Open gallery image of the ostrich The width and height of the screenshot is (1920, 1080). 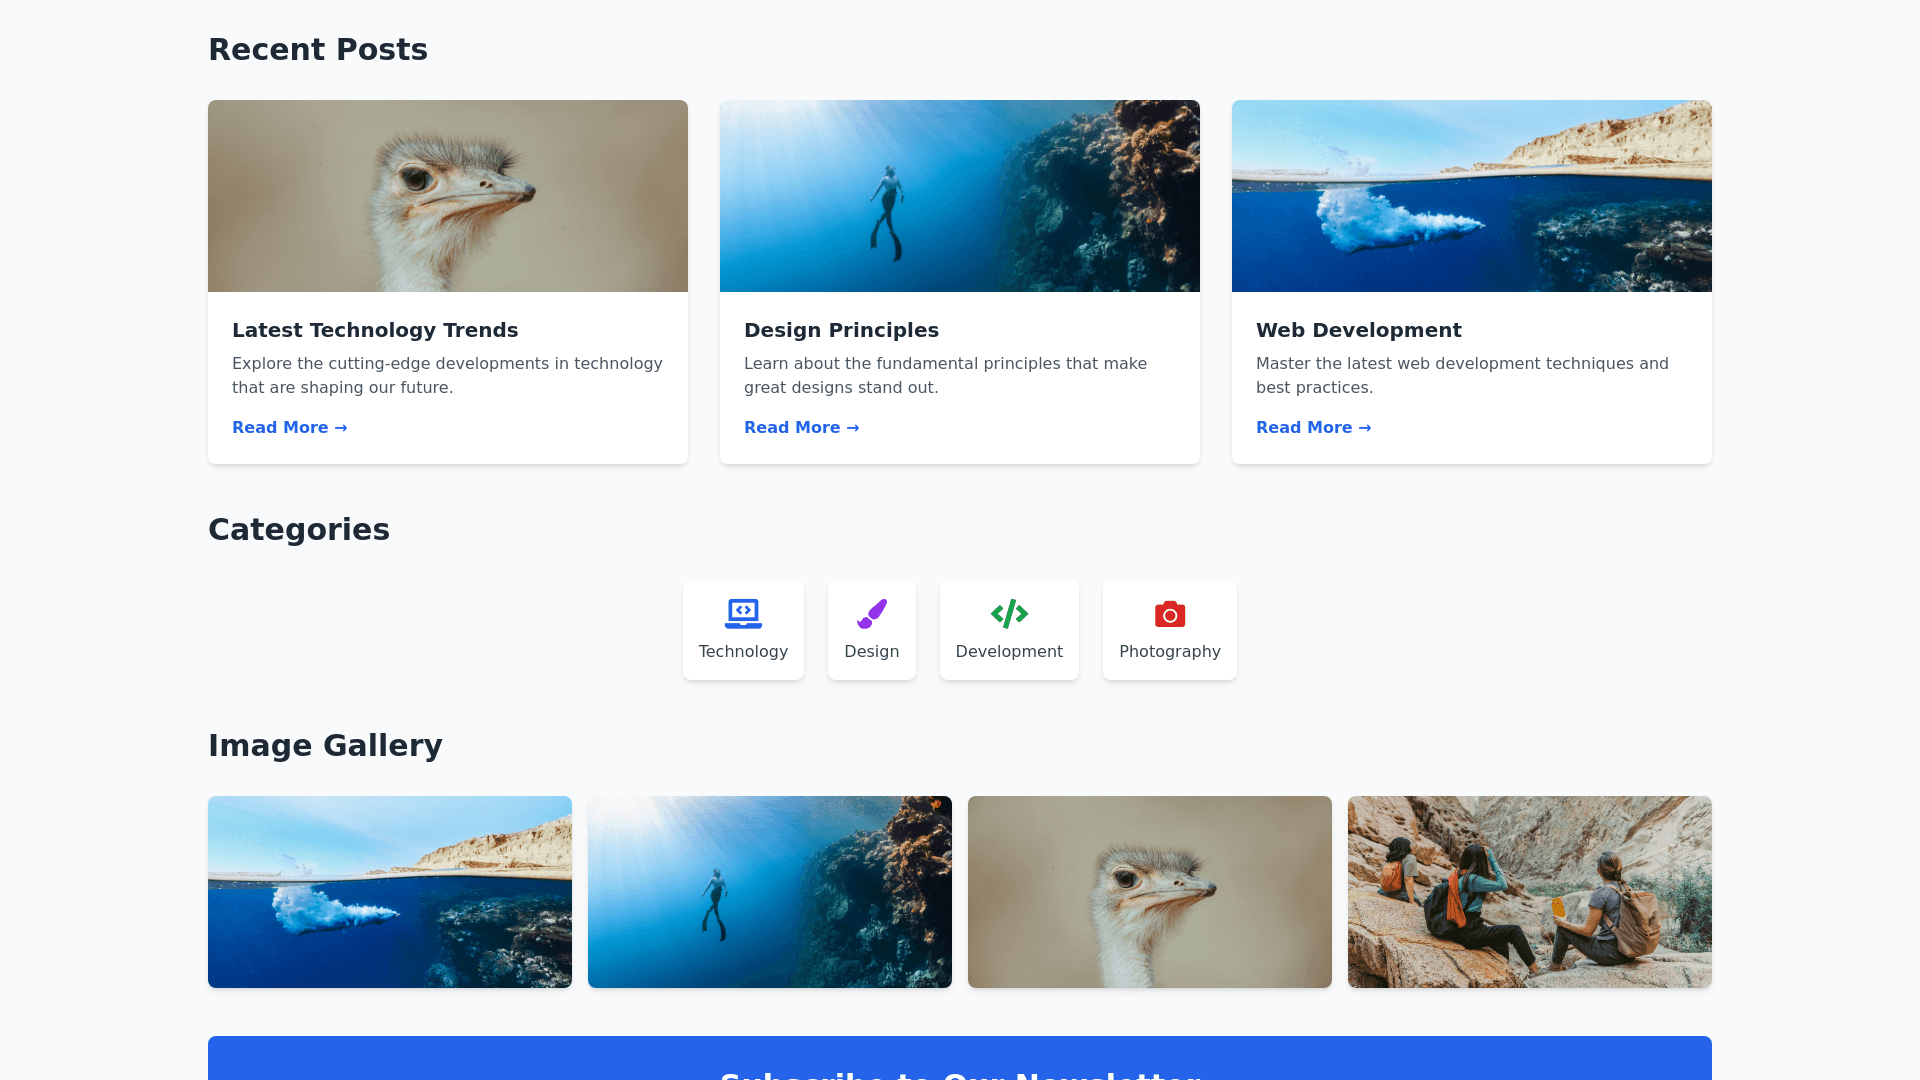(1150, 892)
